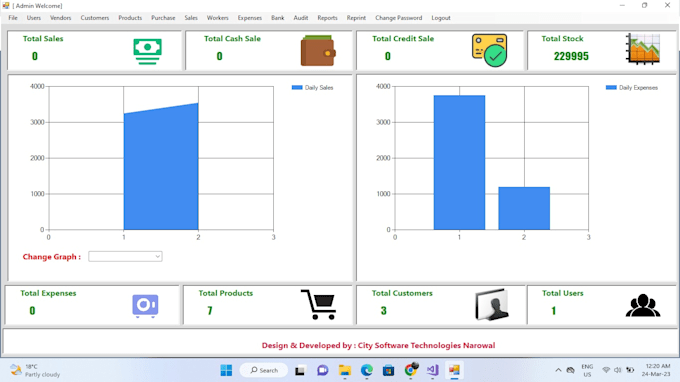Open the Chat app from the taskbar
680x382 pixels.
(322, 370)
